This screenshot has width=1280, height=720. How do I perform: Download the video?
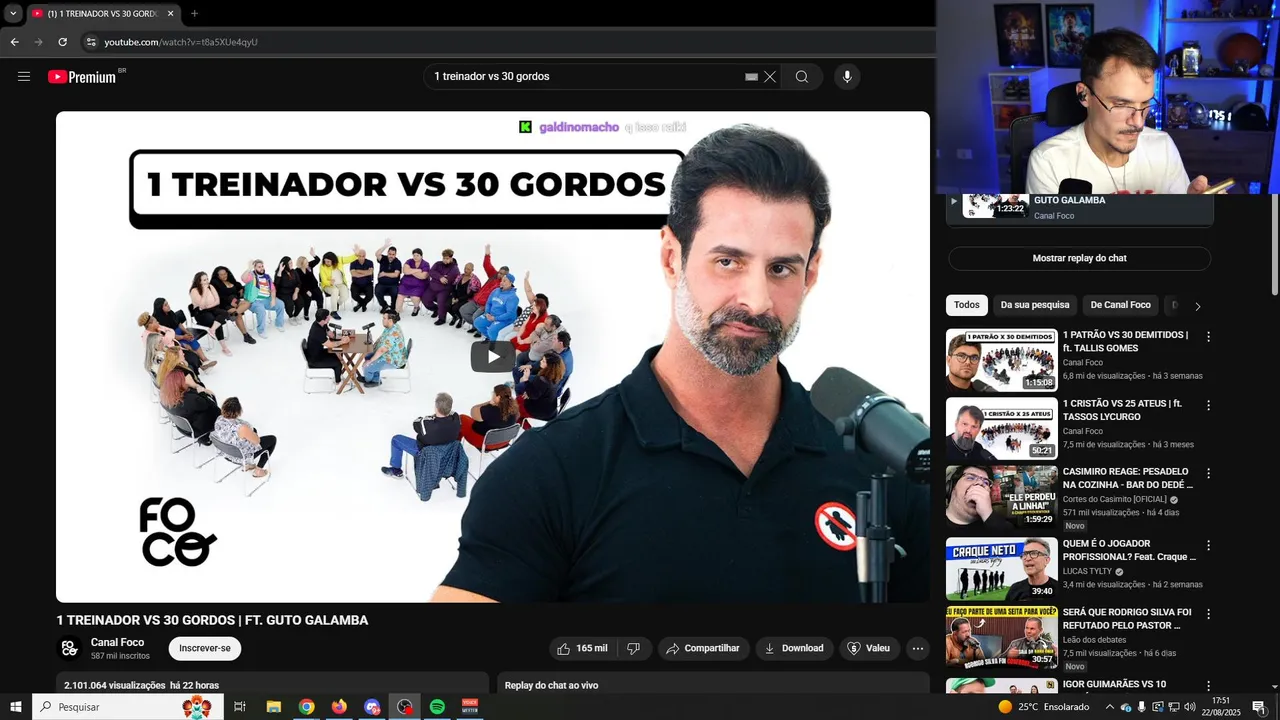794,648
